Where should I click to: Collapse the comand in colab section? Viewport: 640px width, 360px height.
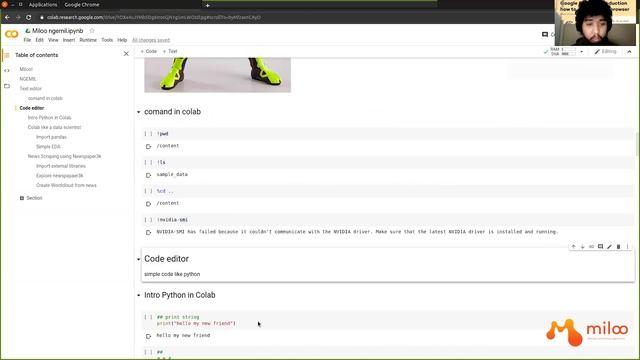[x=138, y=112]
